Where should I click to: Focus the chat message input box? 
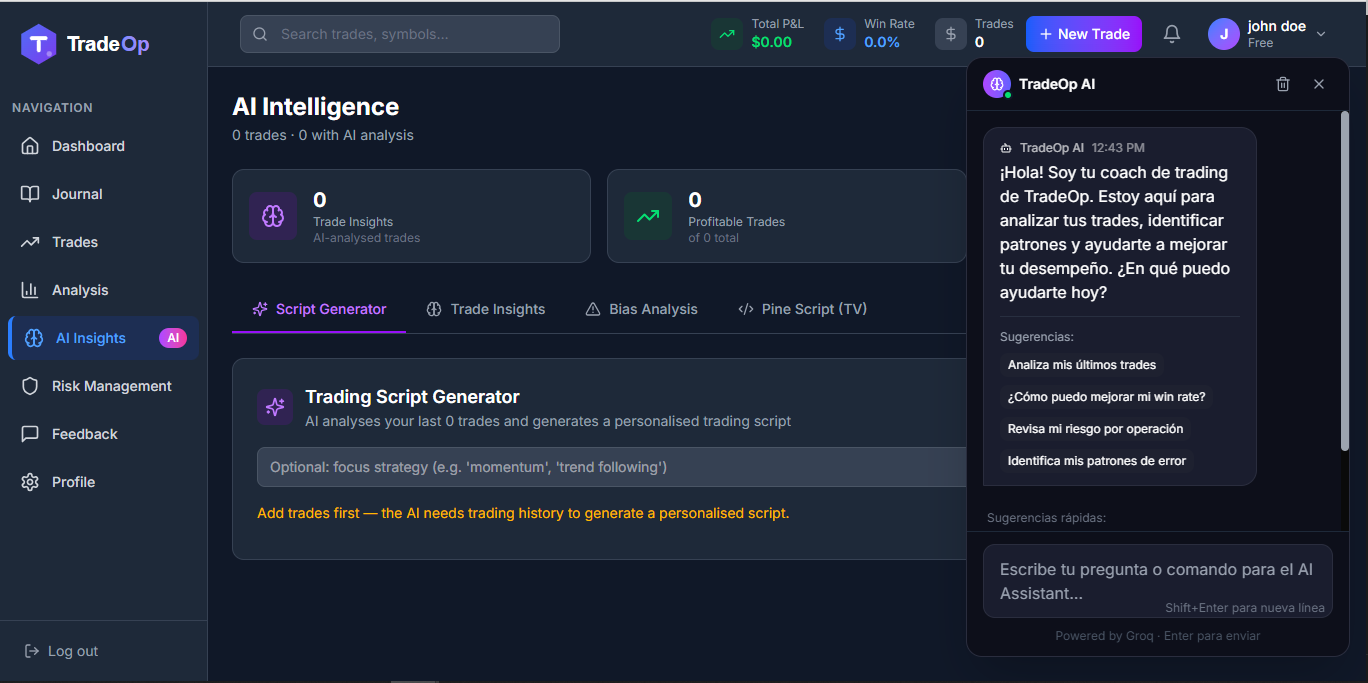tap(1158, 581)
